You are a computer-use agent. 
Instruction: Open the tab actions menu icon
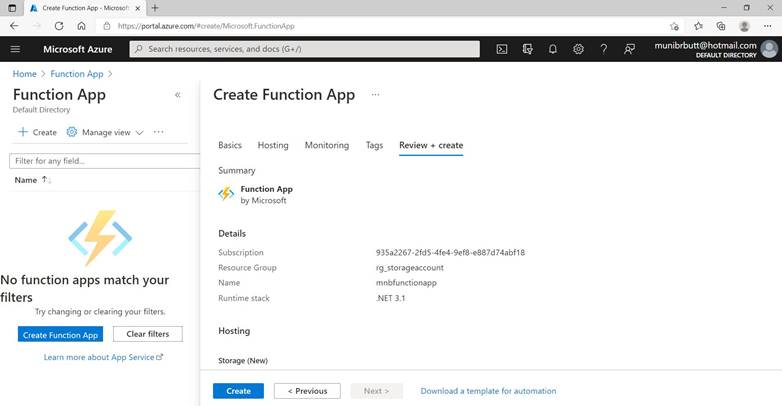coord(12,8)
